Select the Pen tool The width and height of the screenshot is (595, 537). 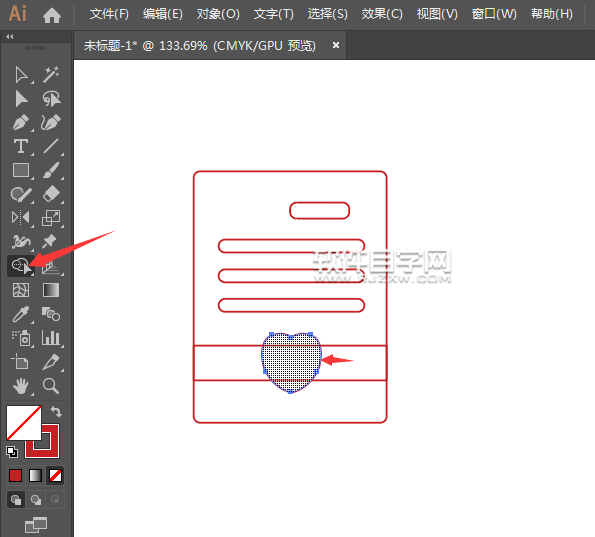[21, 123]
